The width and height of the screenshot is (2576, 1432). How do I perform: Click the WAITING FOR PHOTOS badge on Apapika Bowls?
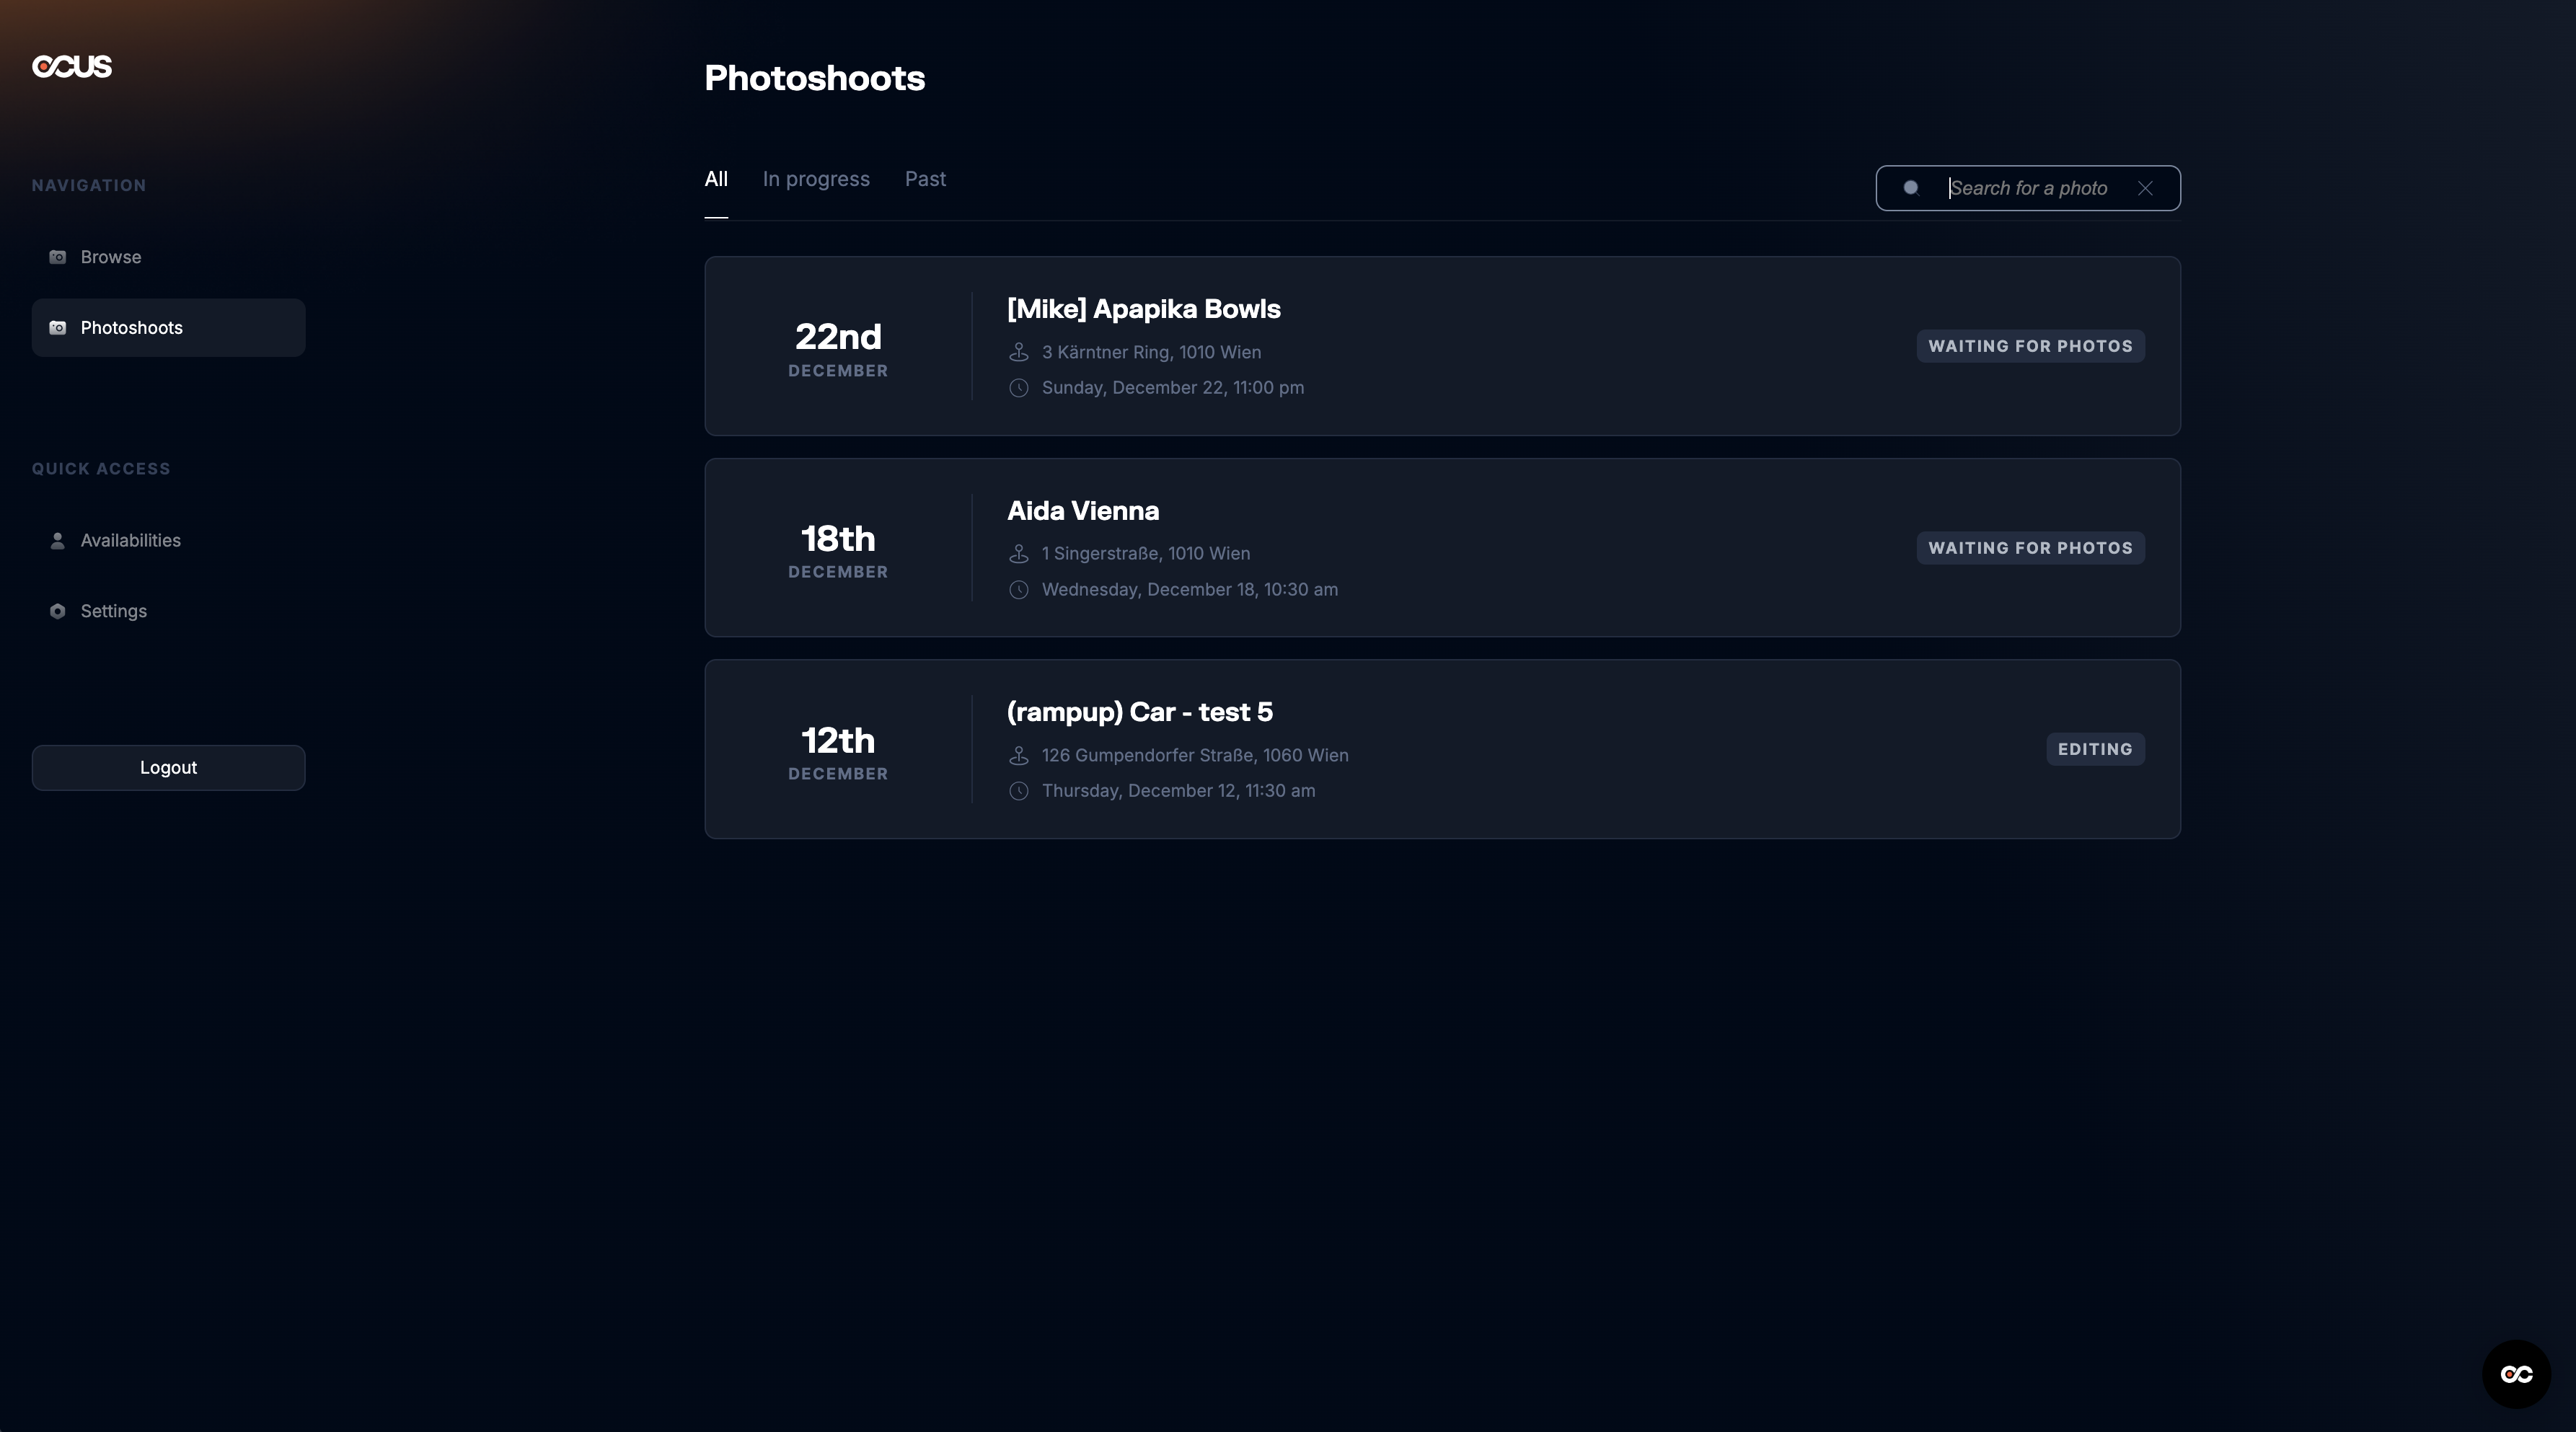click(x=2030, y=346)
